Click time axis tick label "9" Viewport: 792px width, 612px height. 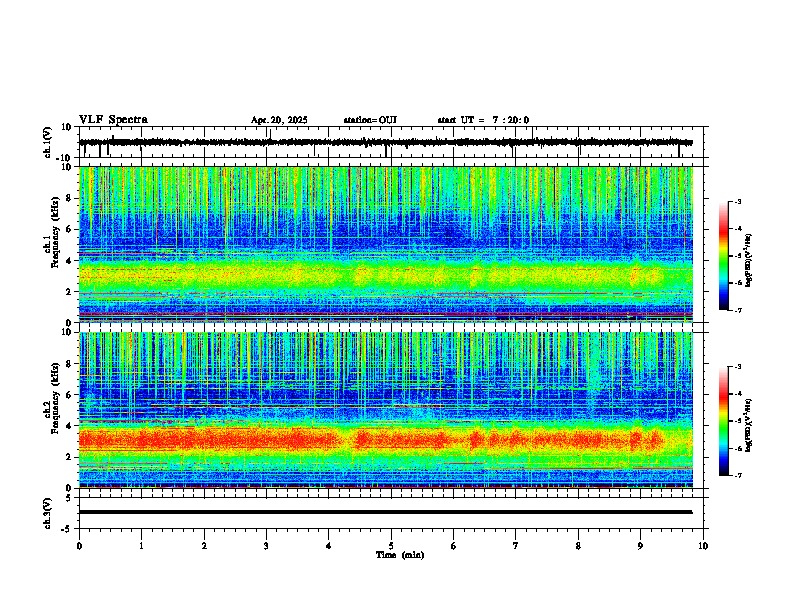(x=640, y=546)
